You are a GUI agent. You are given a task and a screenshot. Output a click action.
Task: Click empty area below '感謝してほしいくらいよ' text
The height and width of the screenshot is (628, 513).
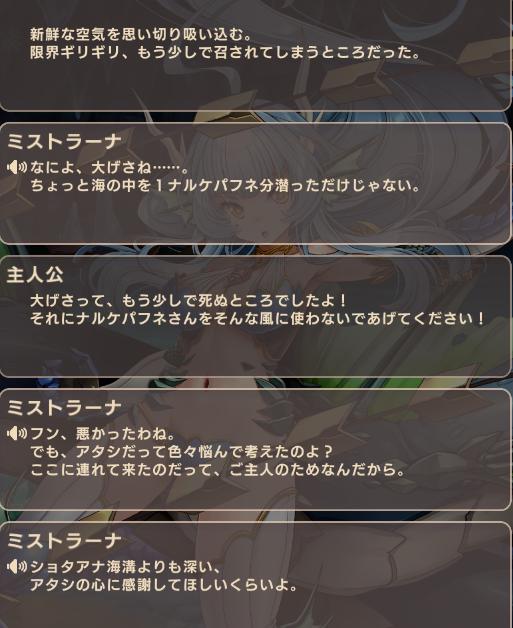click(256, 611)
